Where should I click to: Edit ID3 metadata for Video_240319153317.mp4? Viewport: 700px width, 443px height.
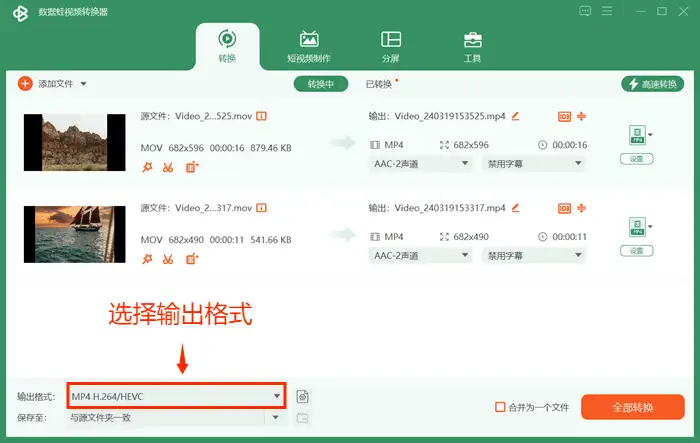(564, 209)
